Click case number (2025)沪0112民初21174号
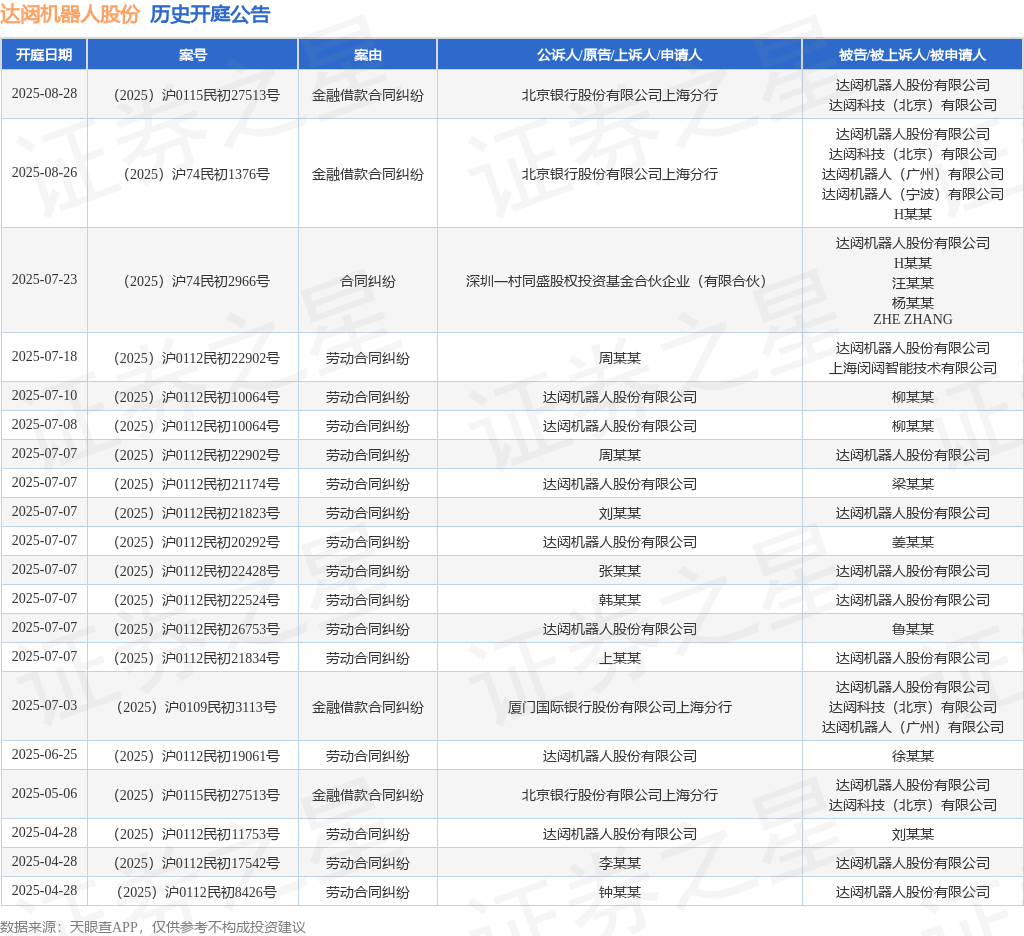Image resolution: width=1024 pixels, height=936 pixels. click(x=197, y=485)
